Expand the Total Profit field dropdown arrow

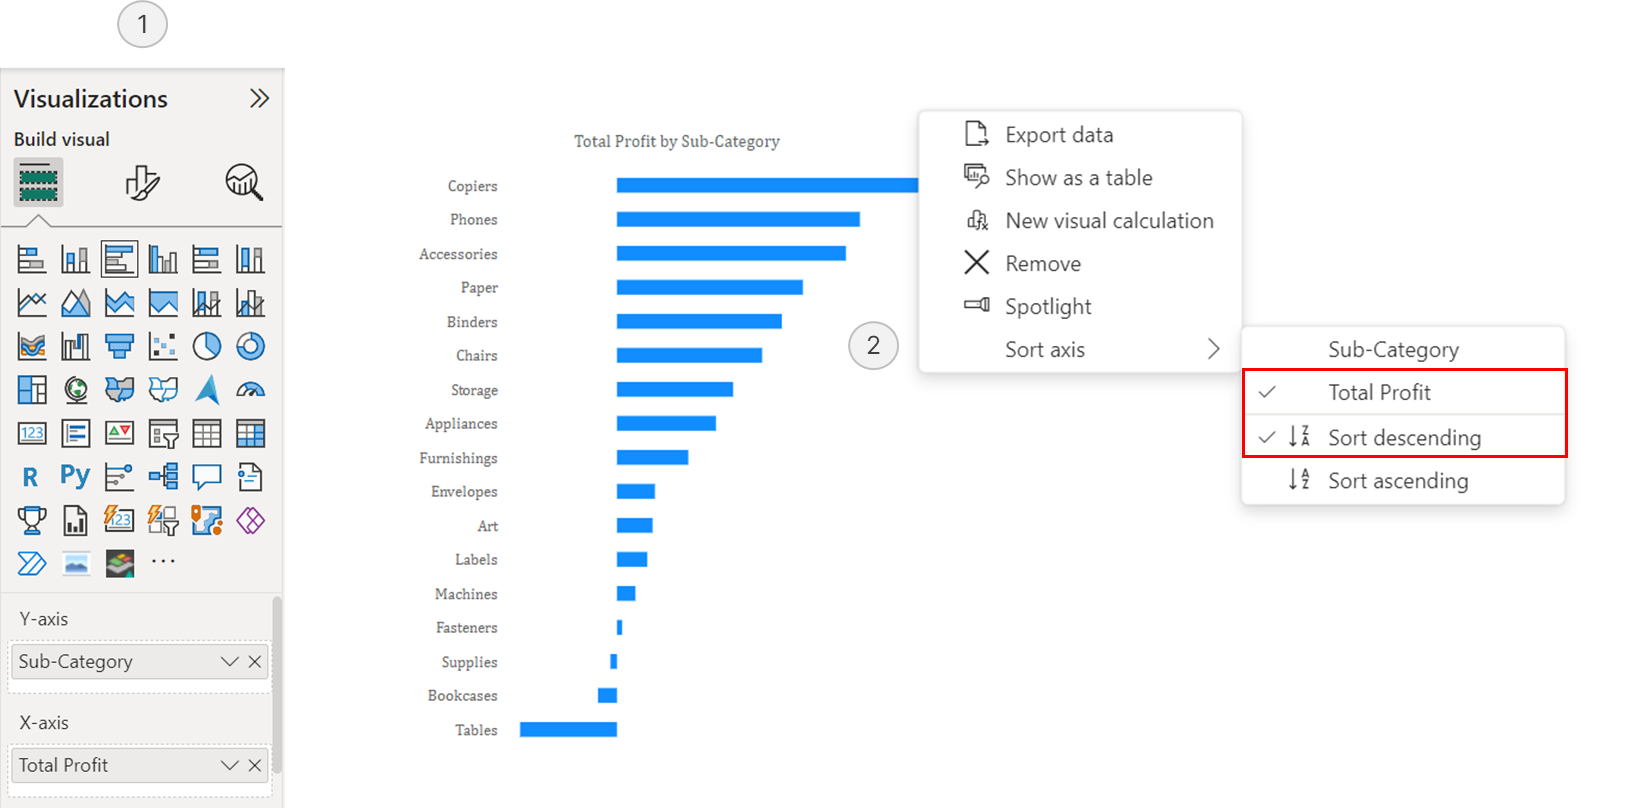pos(229,765)
